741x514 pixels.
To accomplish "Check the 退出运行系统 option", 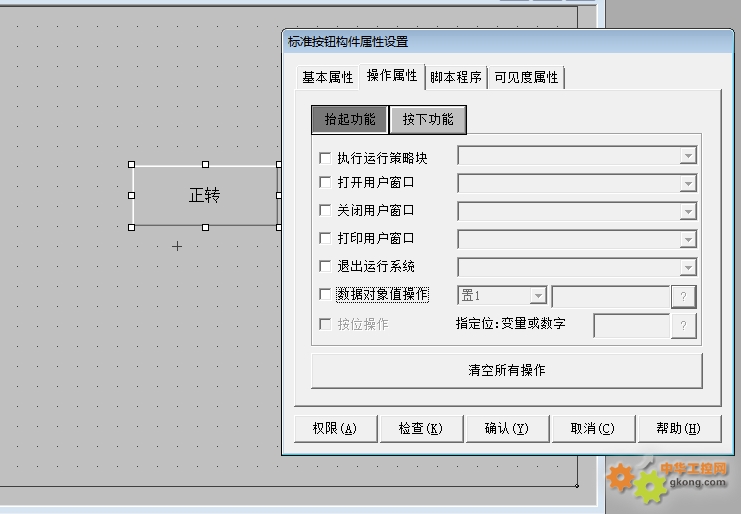I will tap(325, 266).
